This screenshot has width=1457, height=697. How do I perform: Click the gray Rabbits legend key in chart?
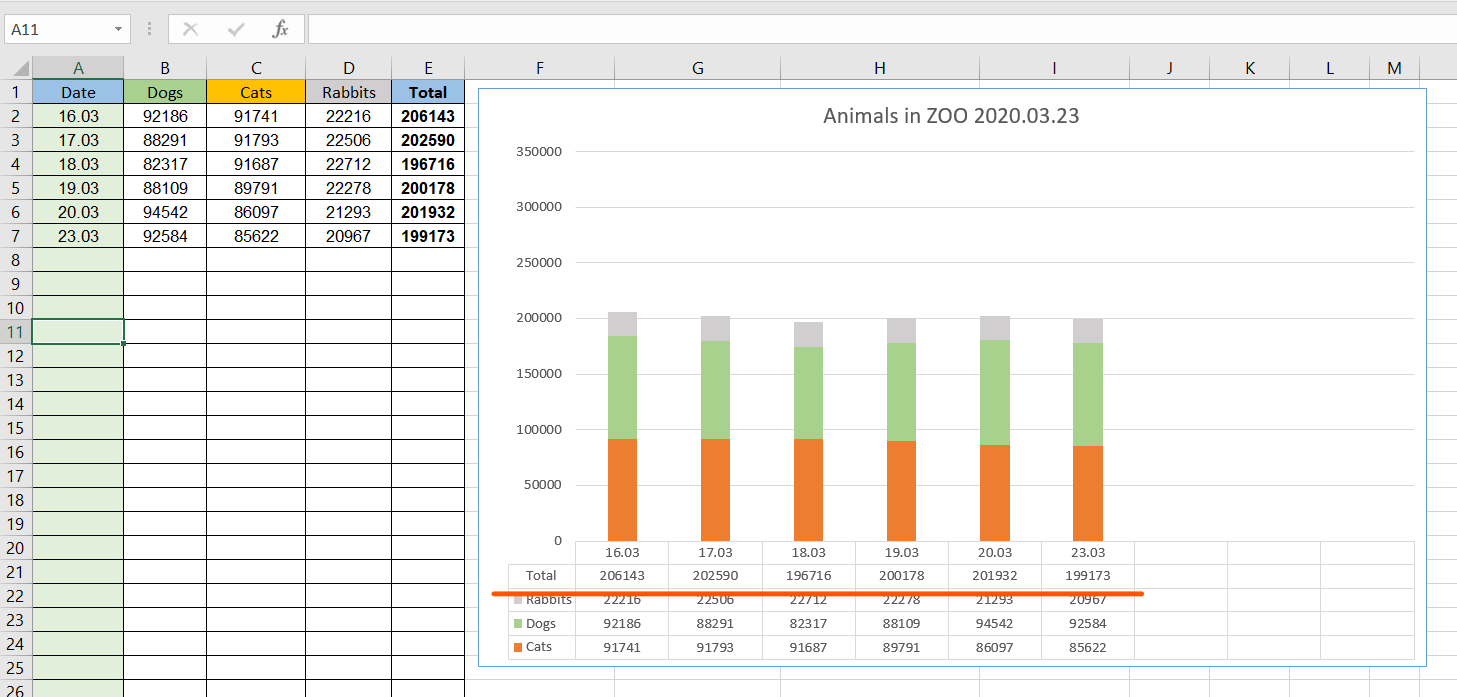pyautogui.click(x=520, y=599)
